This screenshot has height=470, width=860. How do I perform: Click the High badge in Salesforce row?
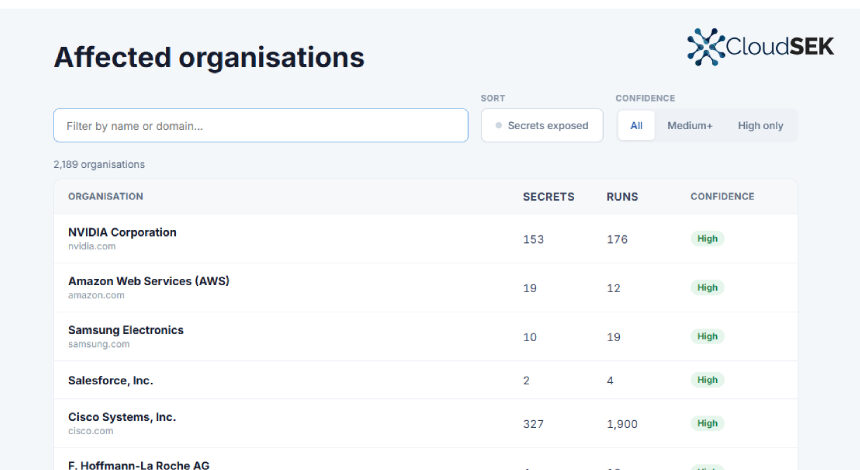click(707, 380)
